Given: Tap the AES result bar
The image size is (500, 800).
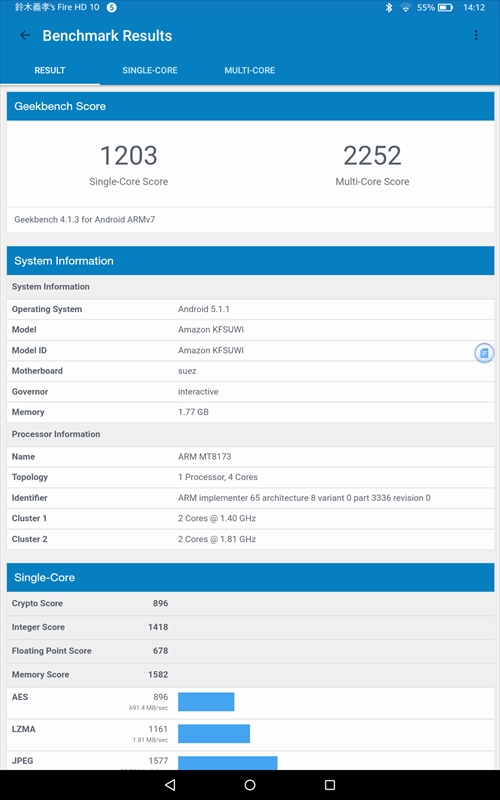Looking at the screenshot, I should tap(206, 702).
